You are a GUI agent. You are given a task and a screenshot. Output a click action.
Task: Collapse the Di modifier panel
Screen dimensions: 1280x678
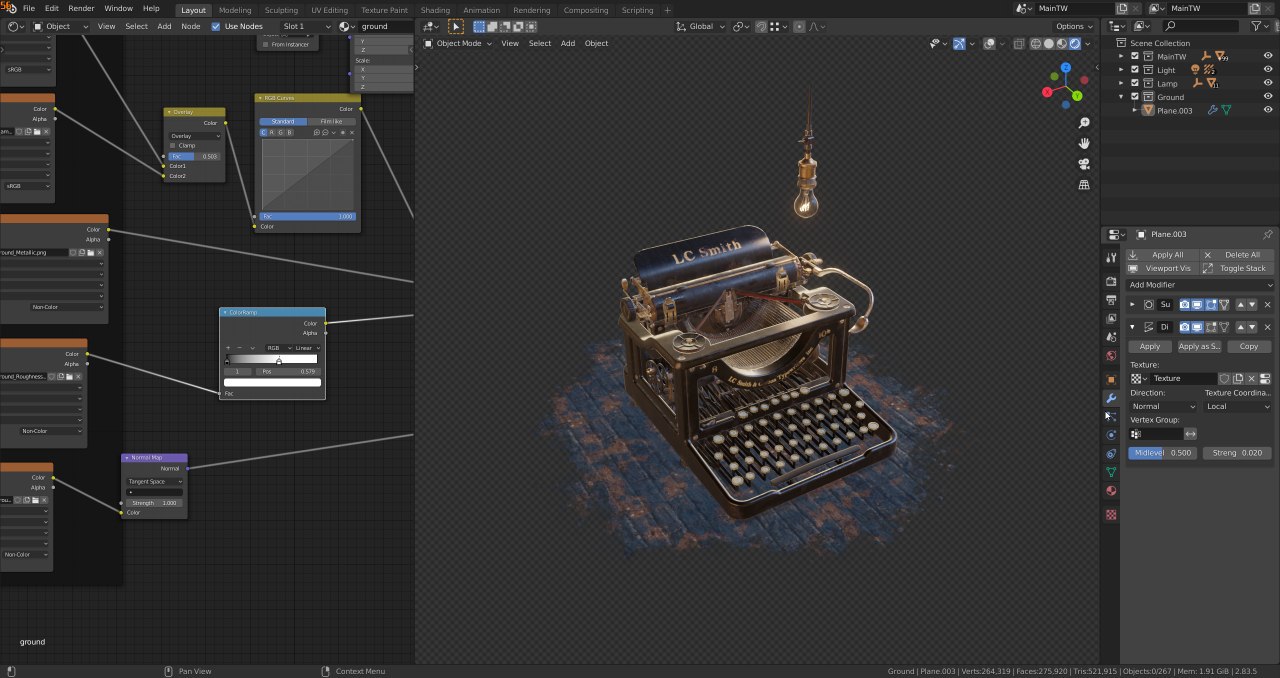pyautogui.click(x=1133, y=327)
